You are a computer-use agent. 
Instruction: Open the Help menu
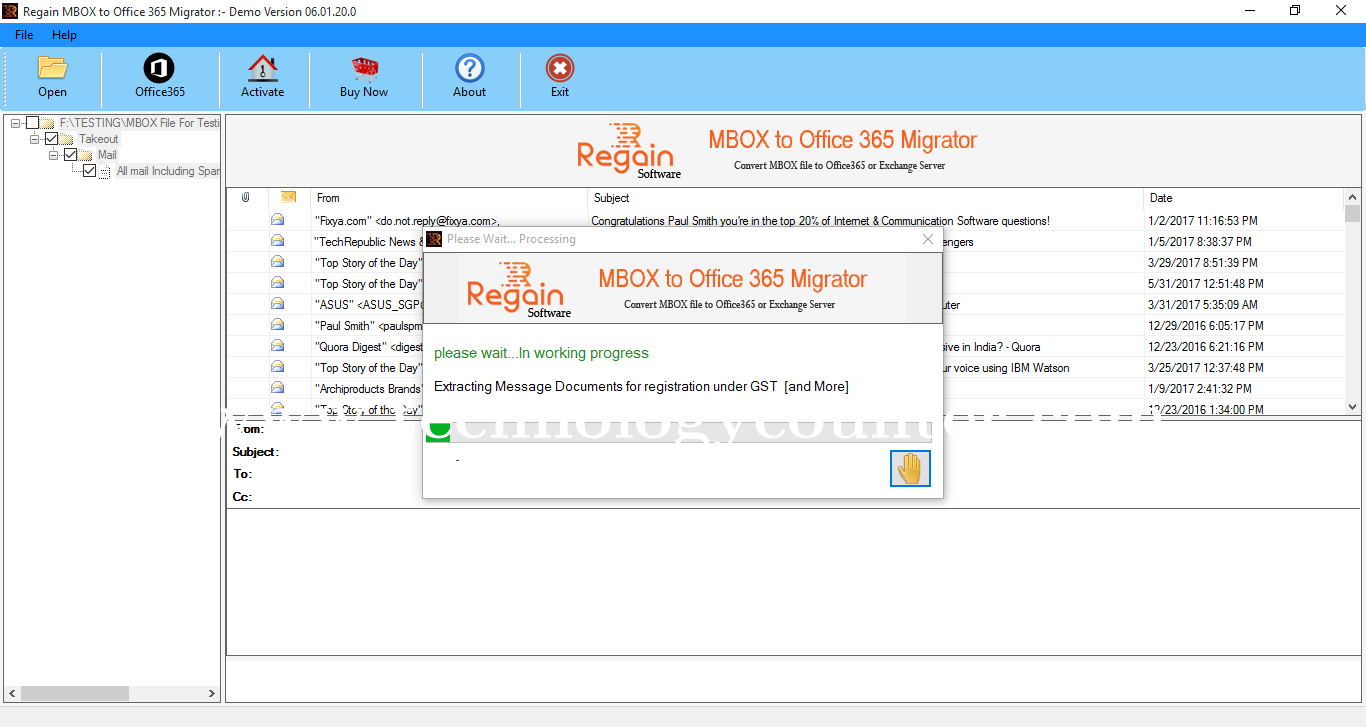[x=64, y=35]
